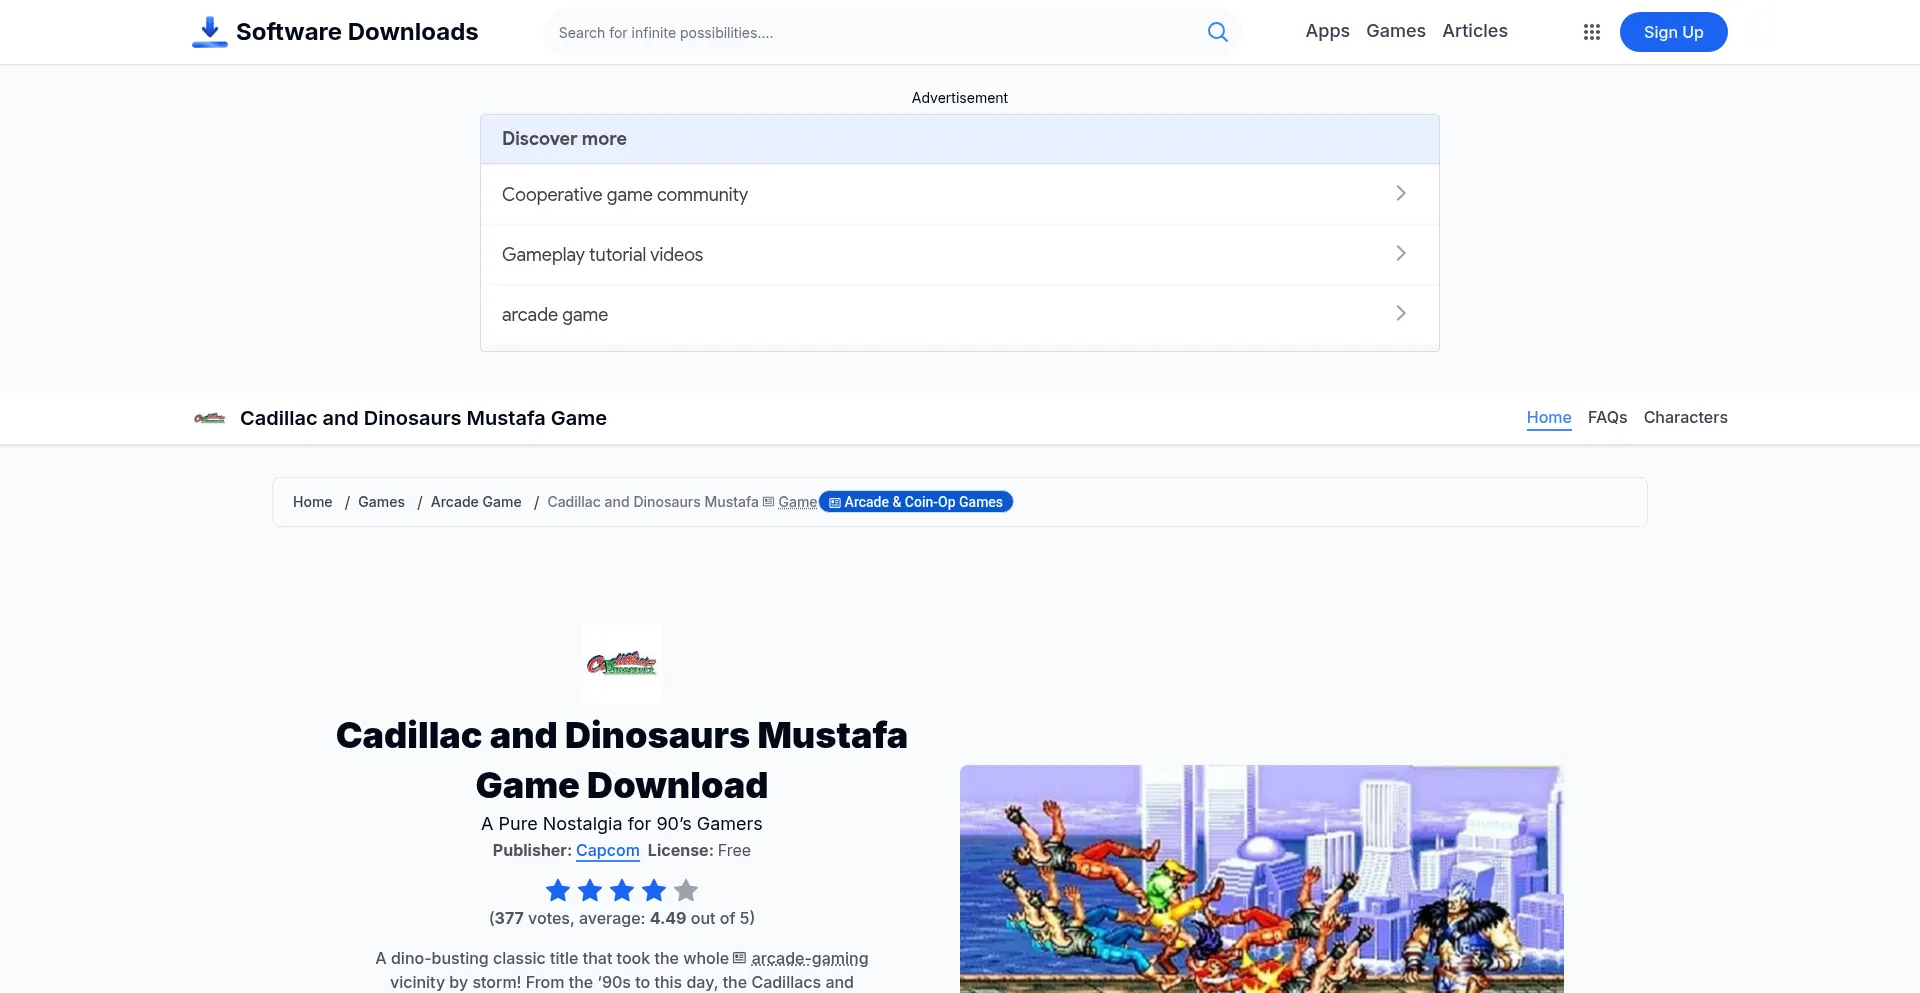Click the Discover more header
This screenshot has width=1920, height=993.
[960, 139]
